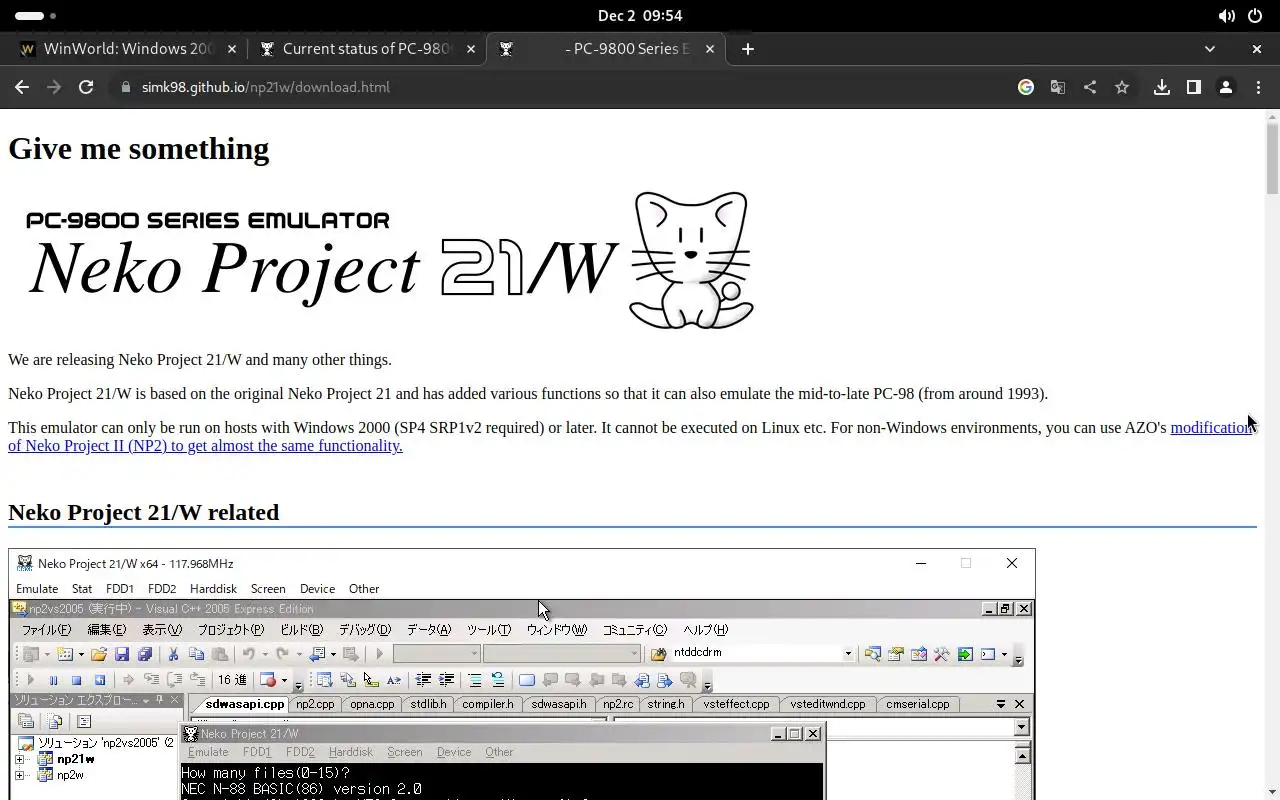
Task: Open the clock Dec 2 09:54 menu
Action: 640,16
